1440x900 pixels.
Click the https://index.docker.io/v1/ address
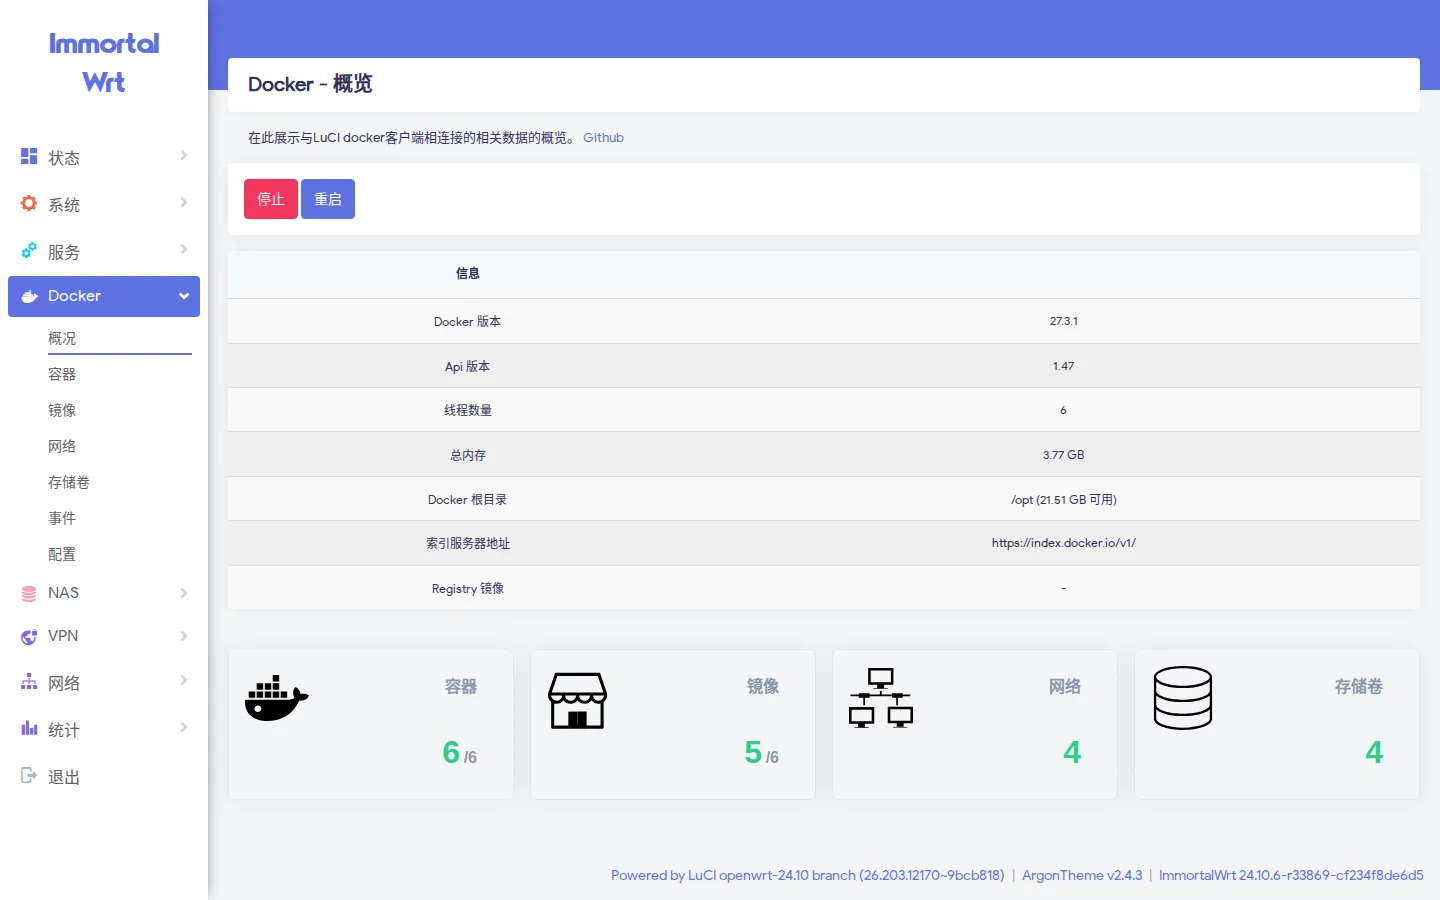1064,543
